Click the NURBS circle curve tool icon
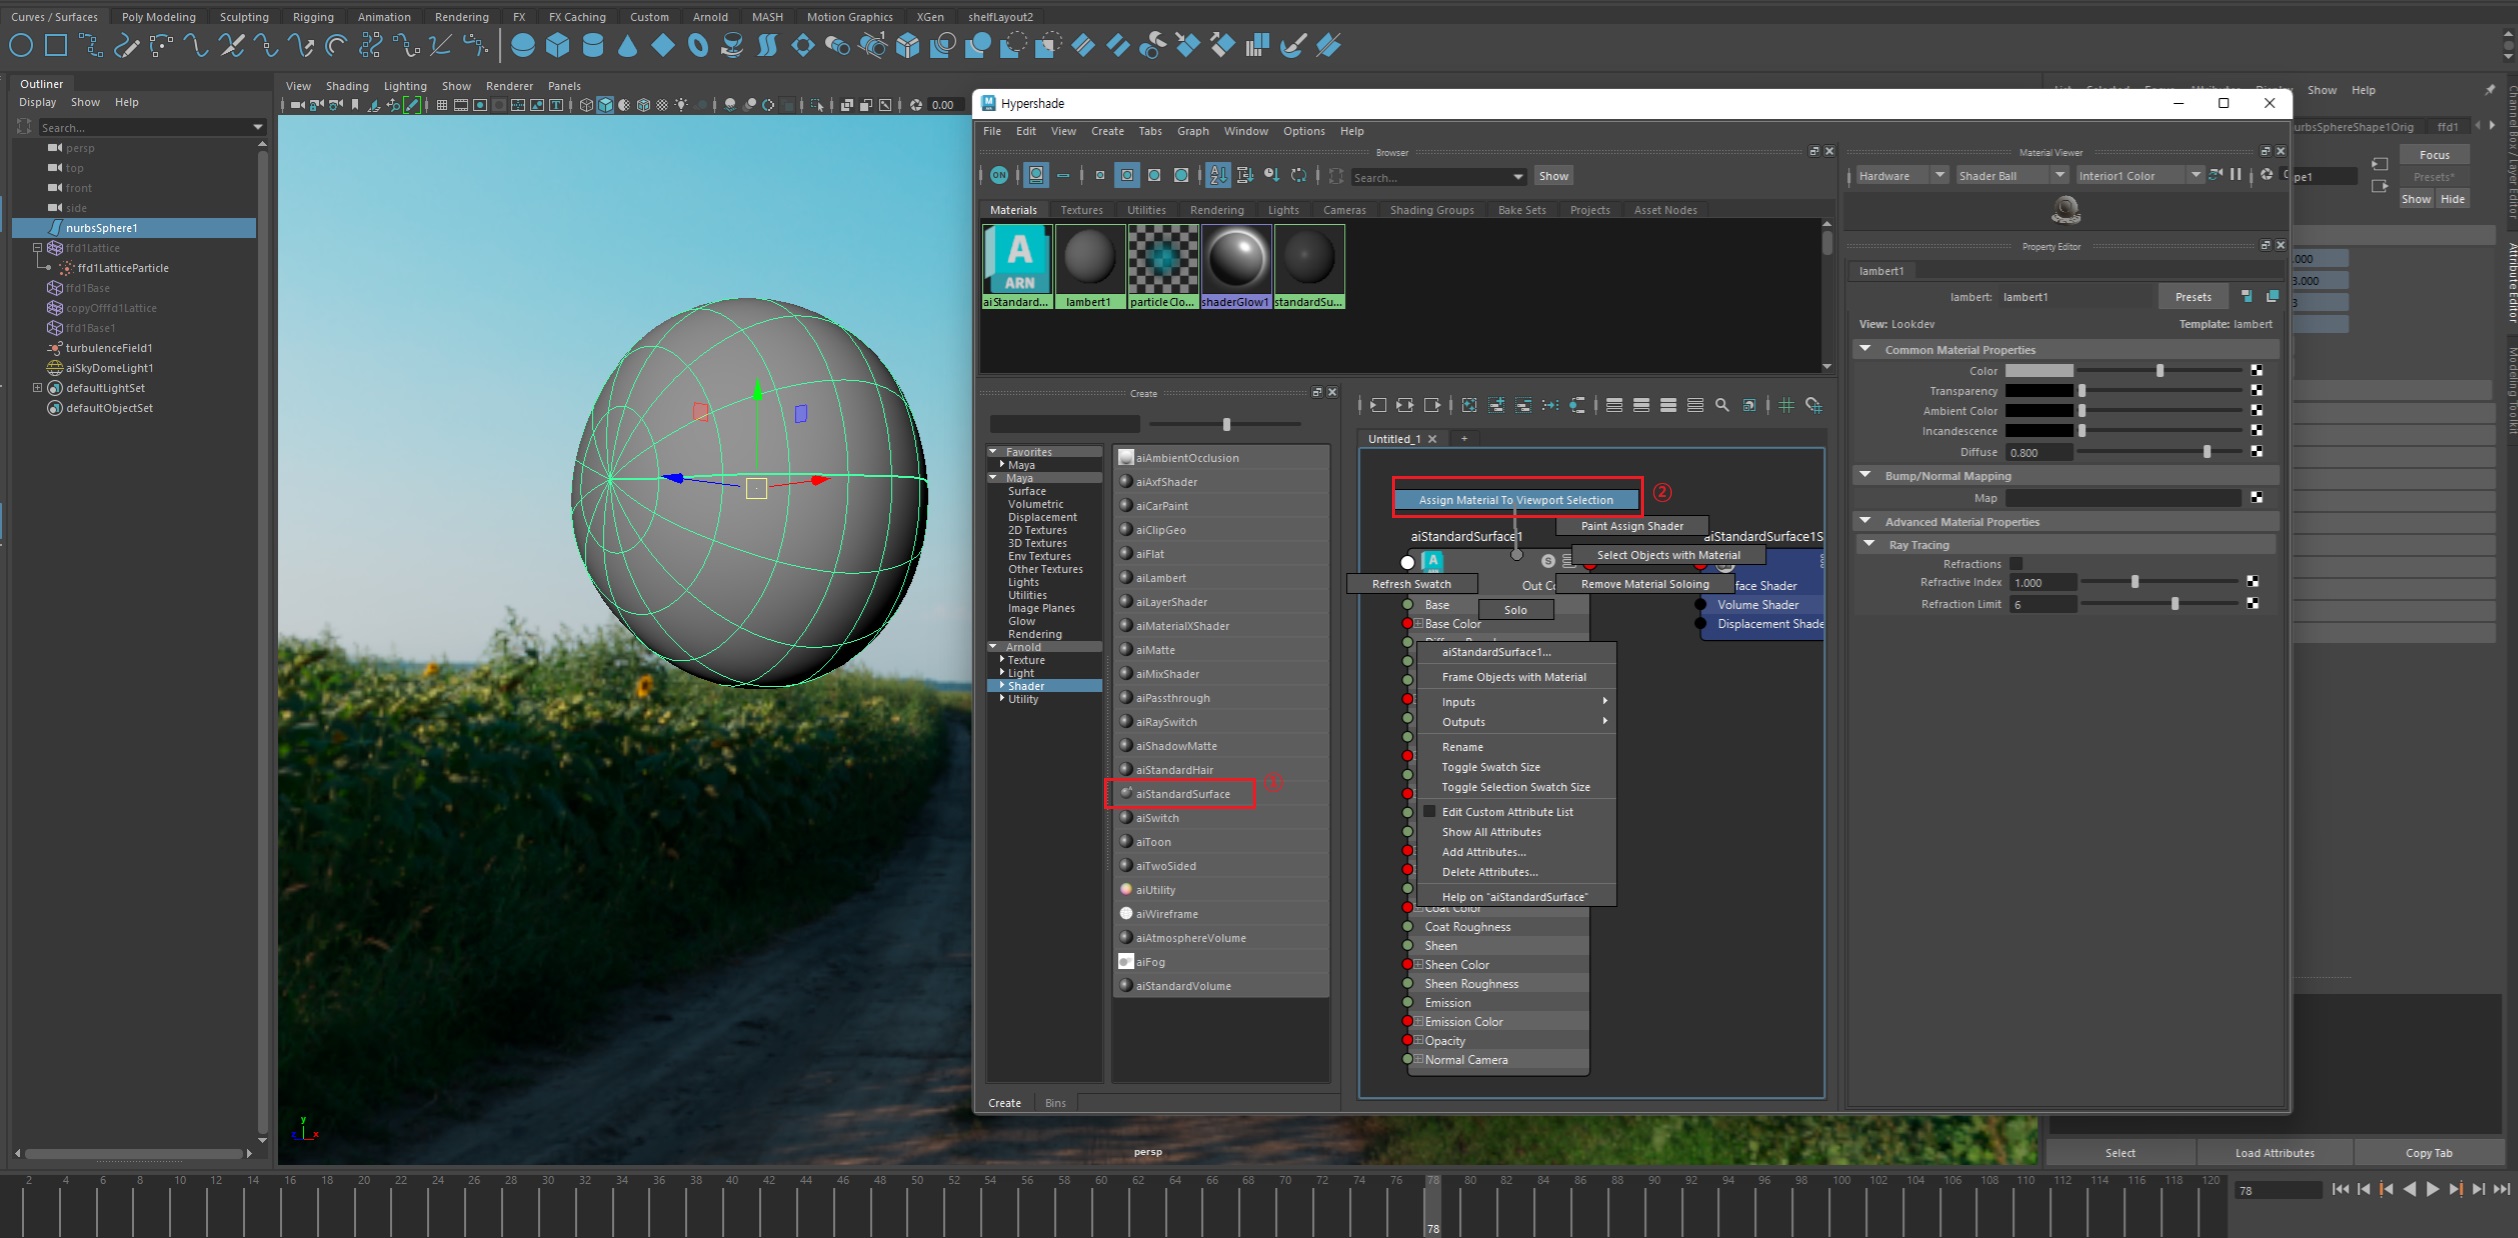The image size is (2518, 1238). 21,45
